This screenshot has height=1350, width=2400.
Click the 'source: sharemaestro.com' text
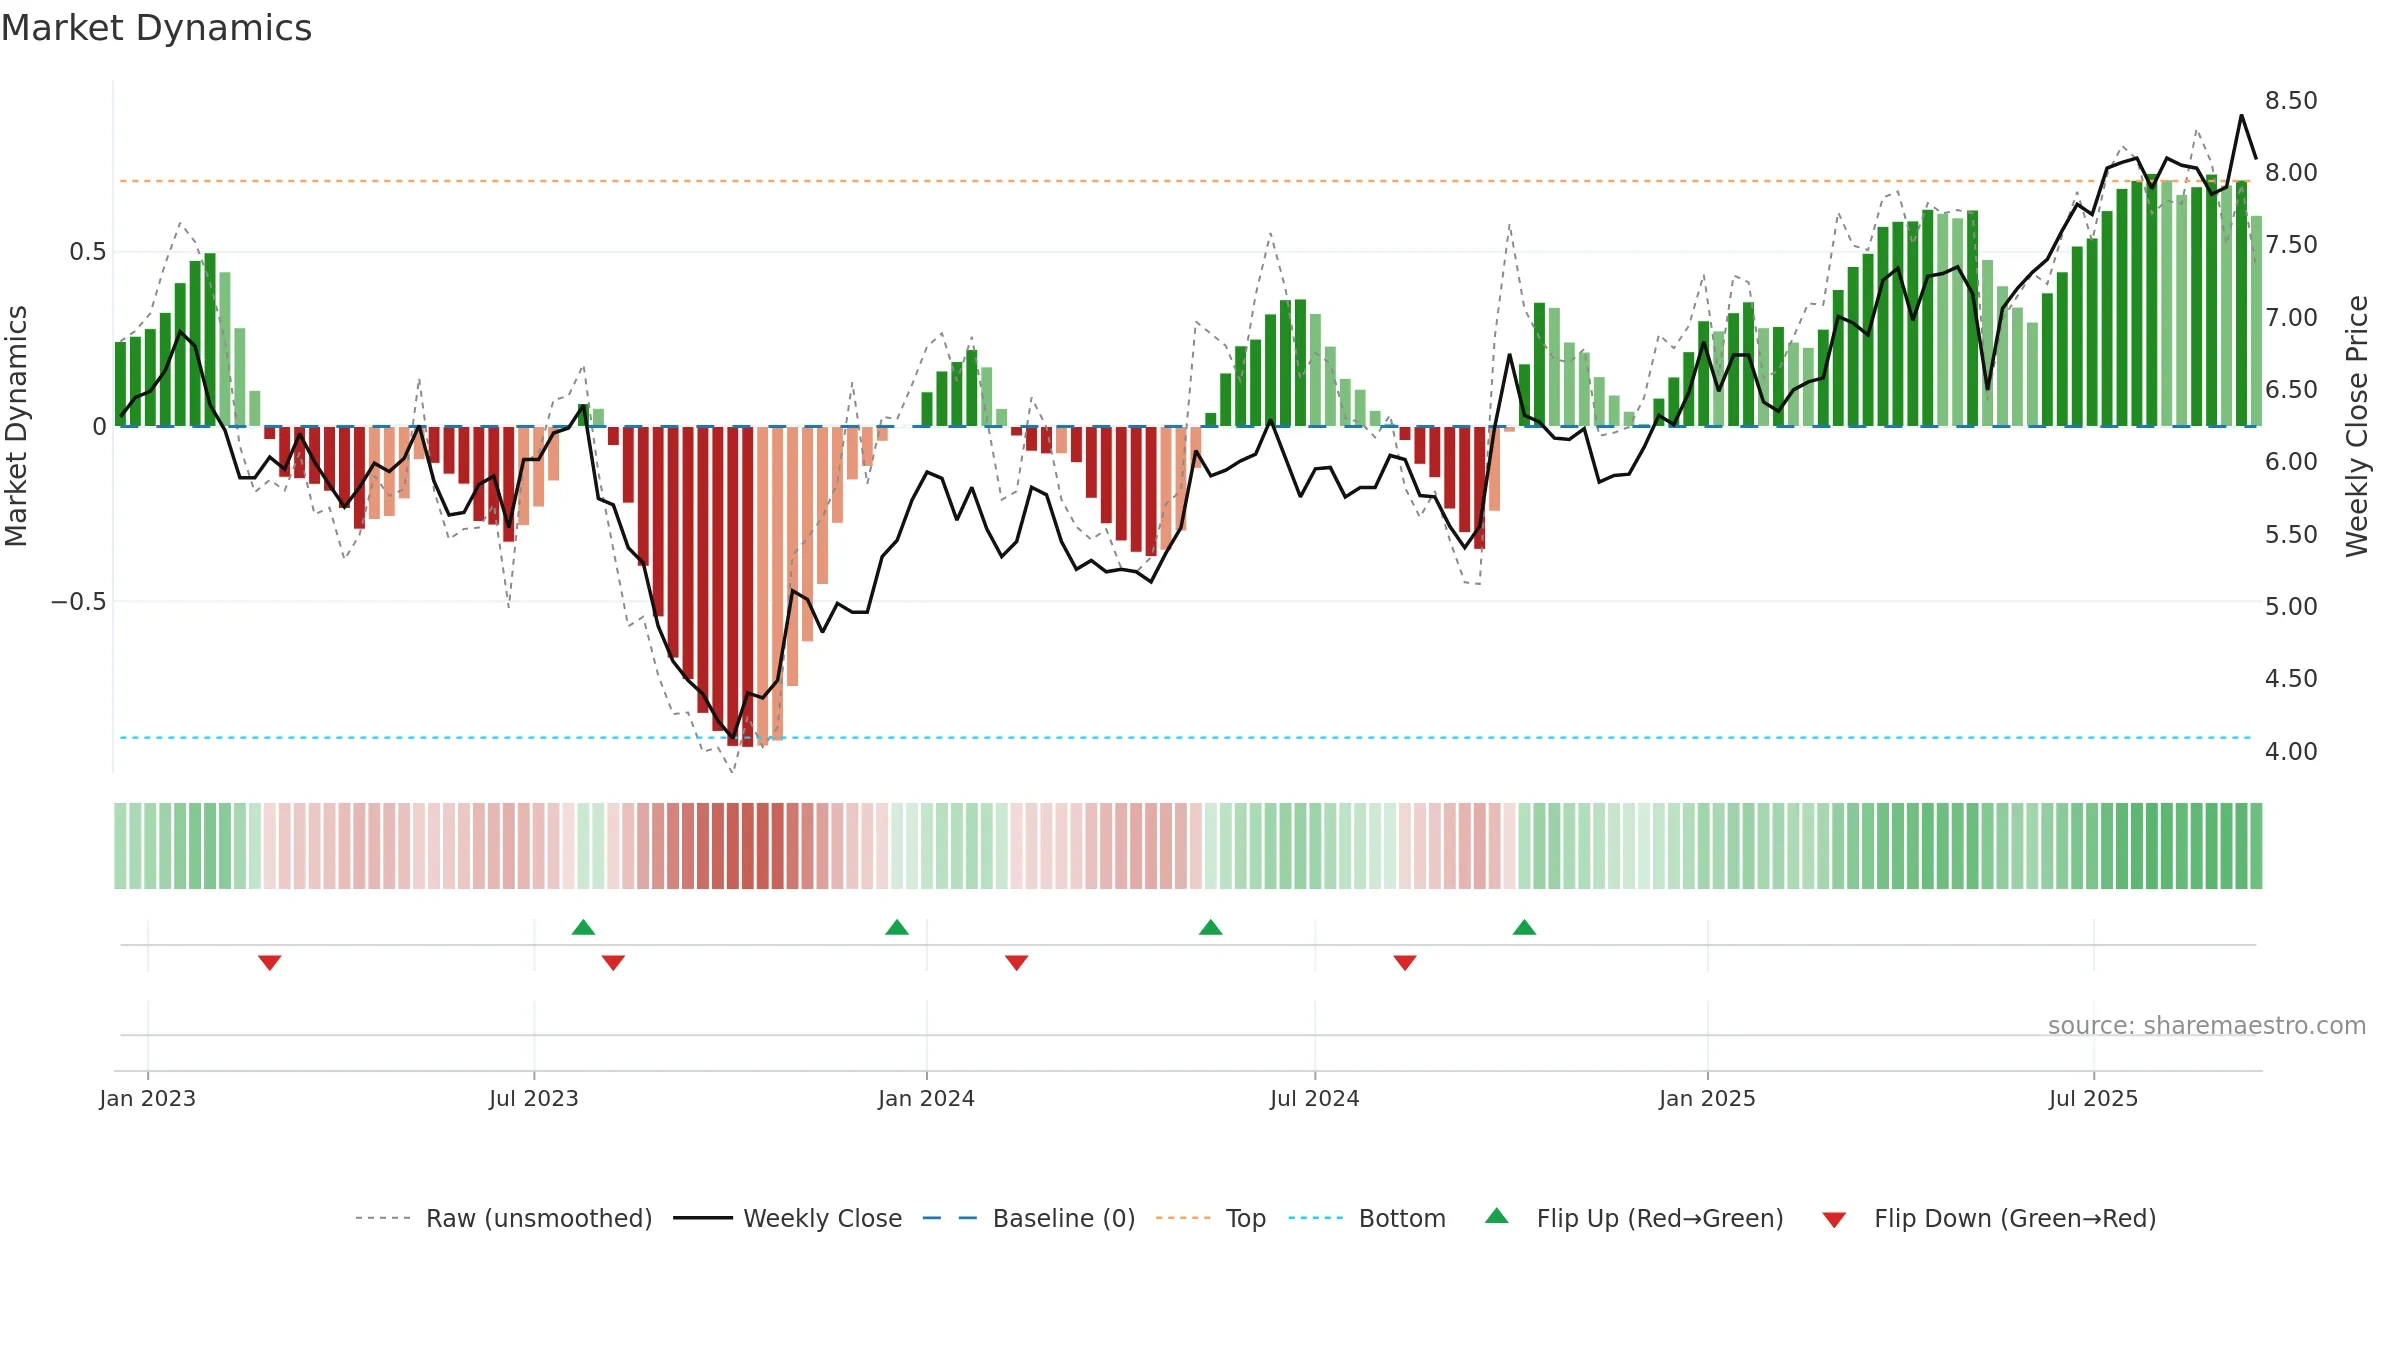click(2207, 1025)
